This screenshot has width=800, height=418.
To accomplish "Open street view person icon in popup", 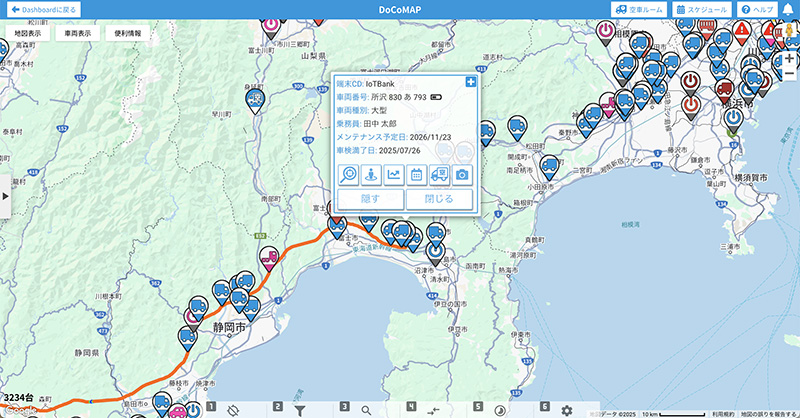I will (372, 174).
